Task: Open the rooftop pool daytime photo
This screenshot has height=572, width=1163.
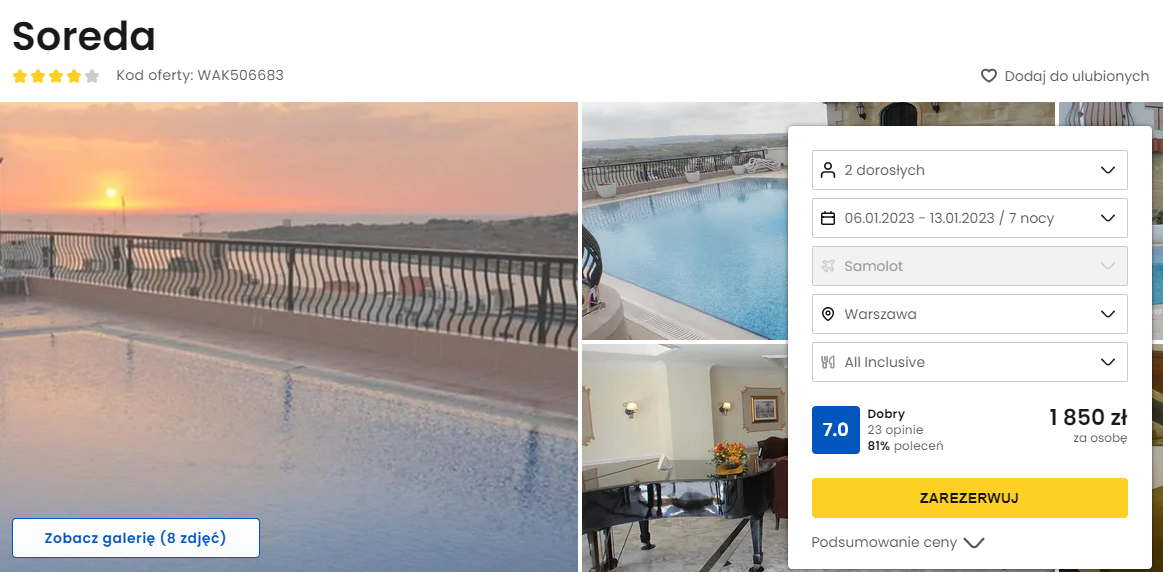Action: click(685, 220)
